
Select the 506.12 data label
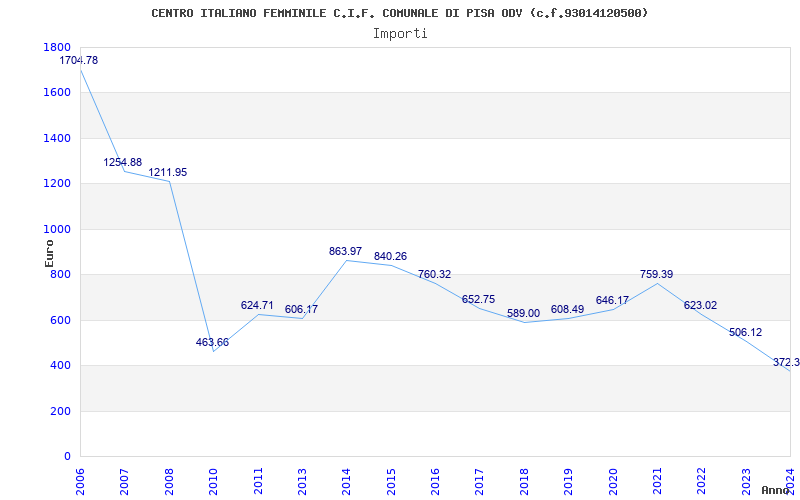click(x=745, y=333)
